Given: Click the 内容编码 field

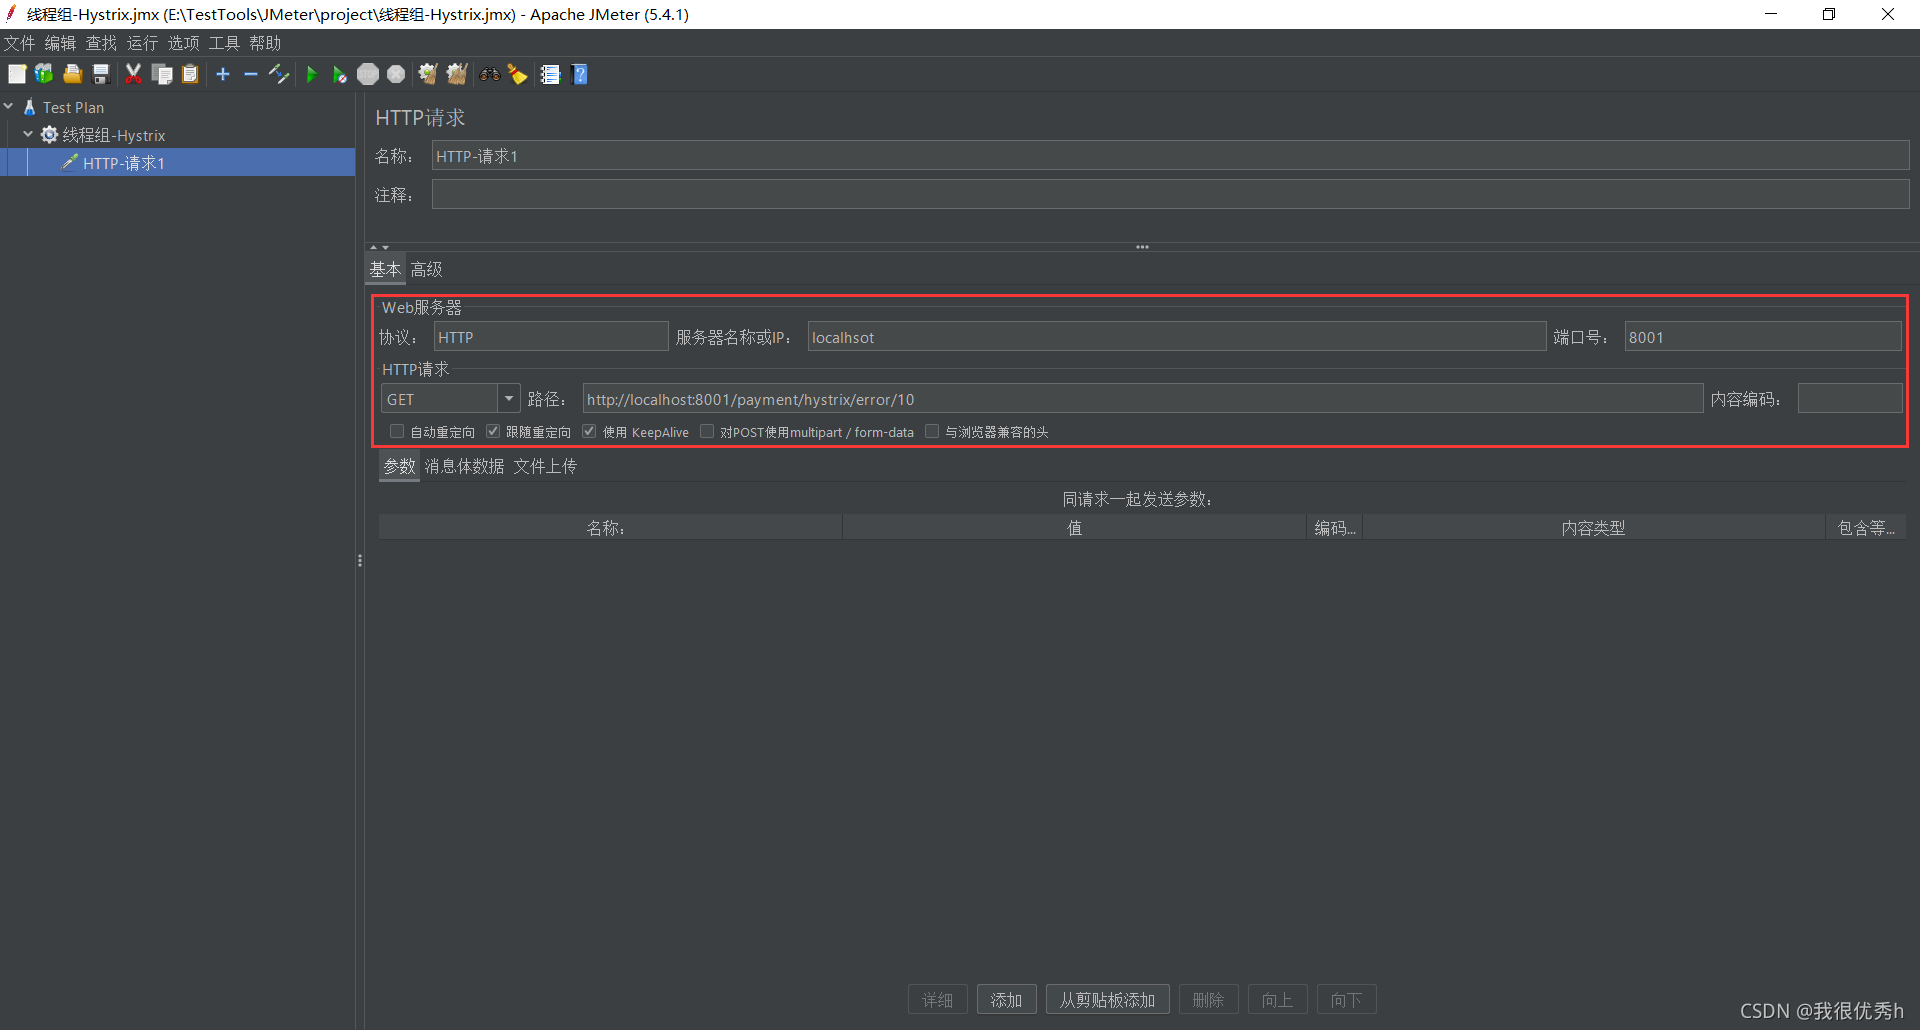Looking at the screenshot, I should 1849,399.
